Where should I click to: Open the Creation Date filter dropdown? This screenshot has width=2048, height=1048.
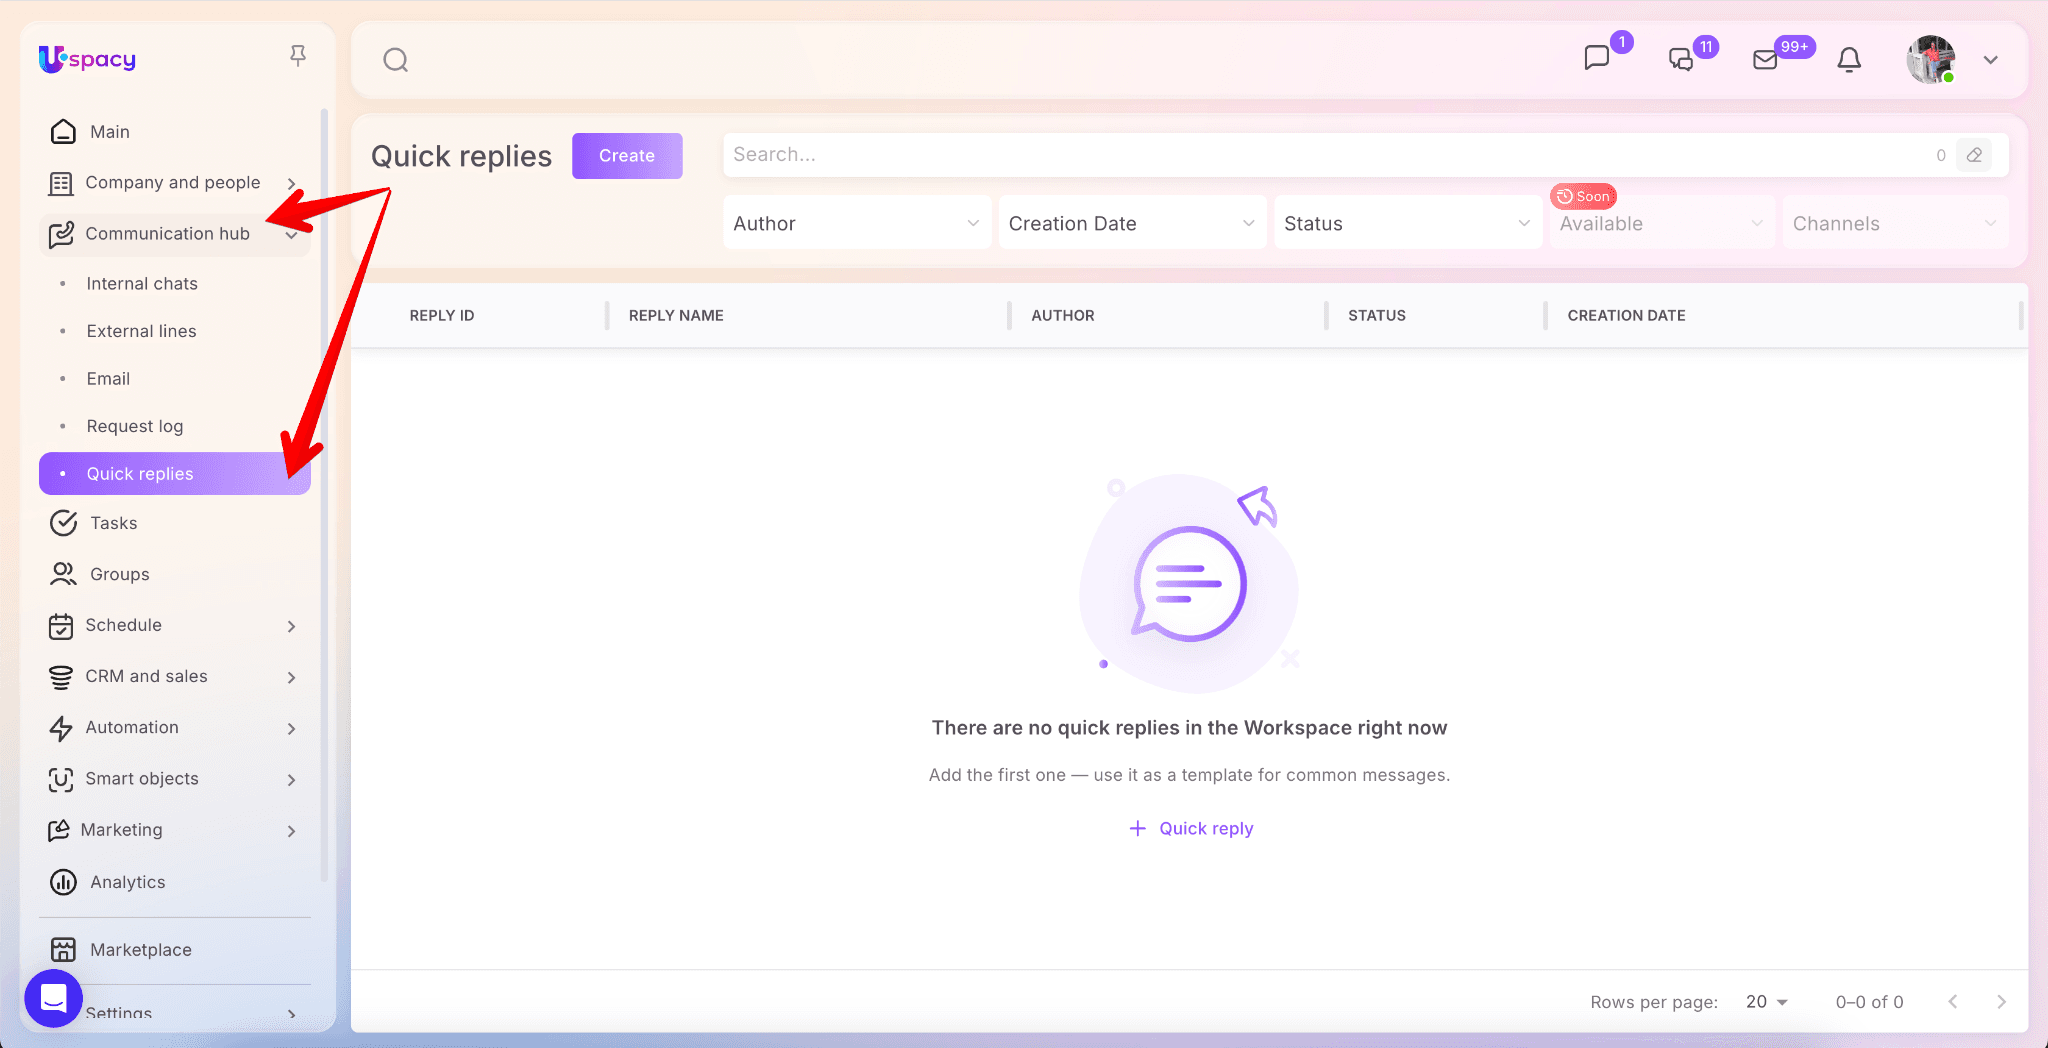[x=1131, y=223]
